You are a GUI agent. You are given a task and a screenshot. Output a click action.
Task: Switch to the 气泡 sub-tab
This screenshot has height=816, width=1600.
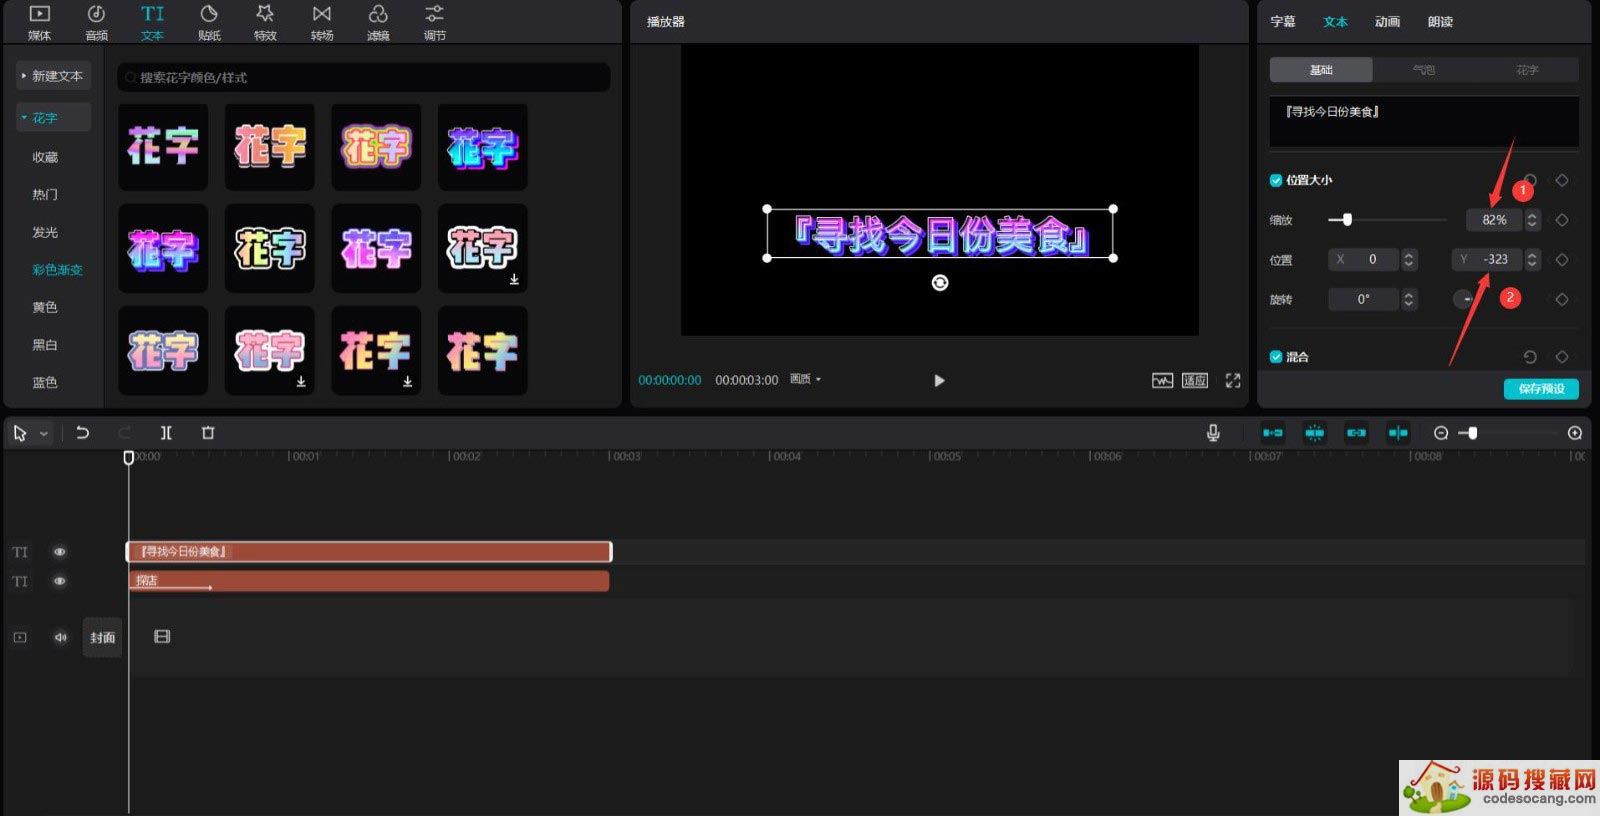point(1423,70)
